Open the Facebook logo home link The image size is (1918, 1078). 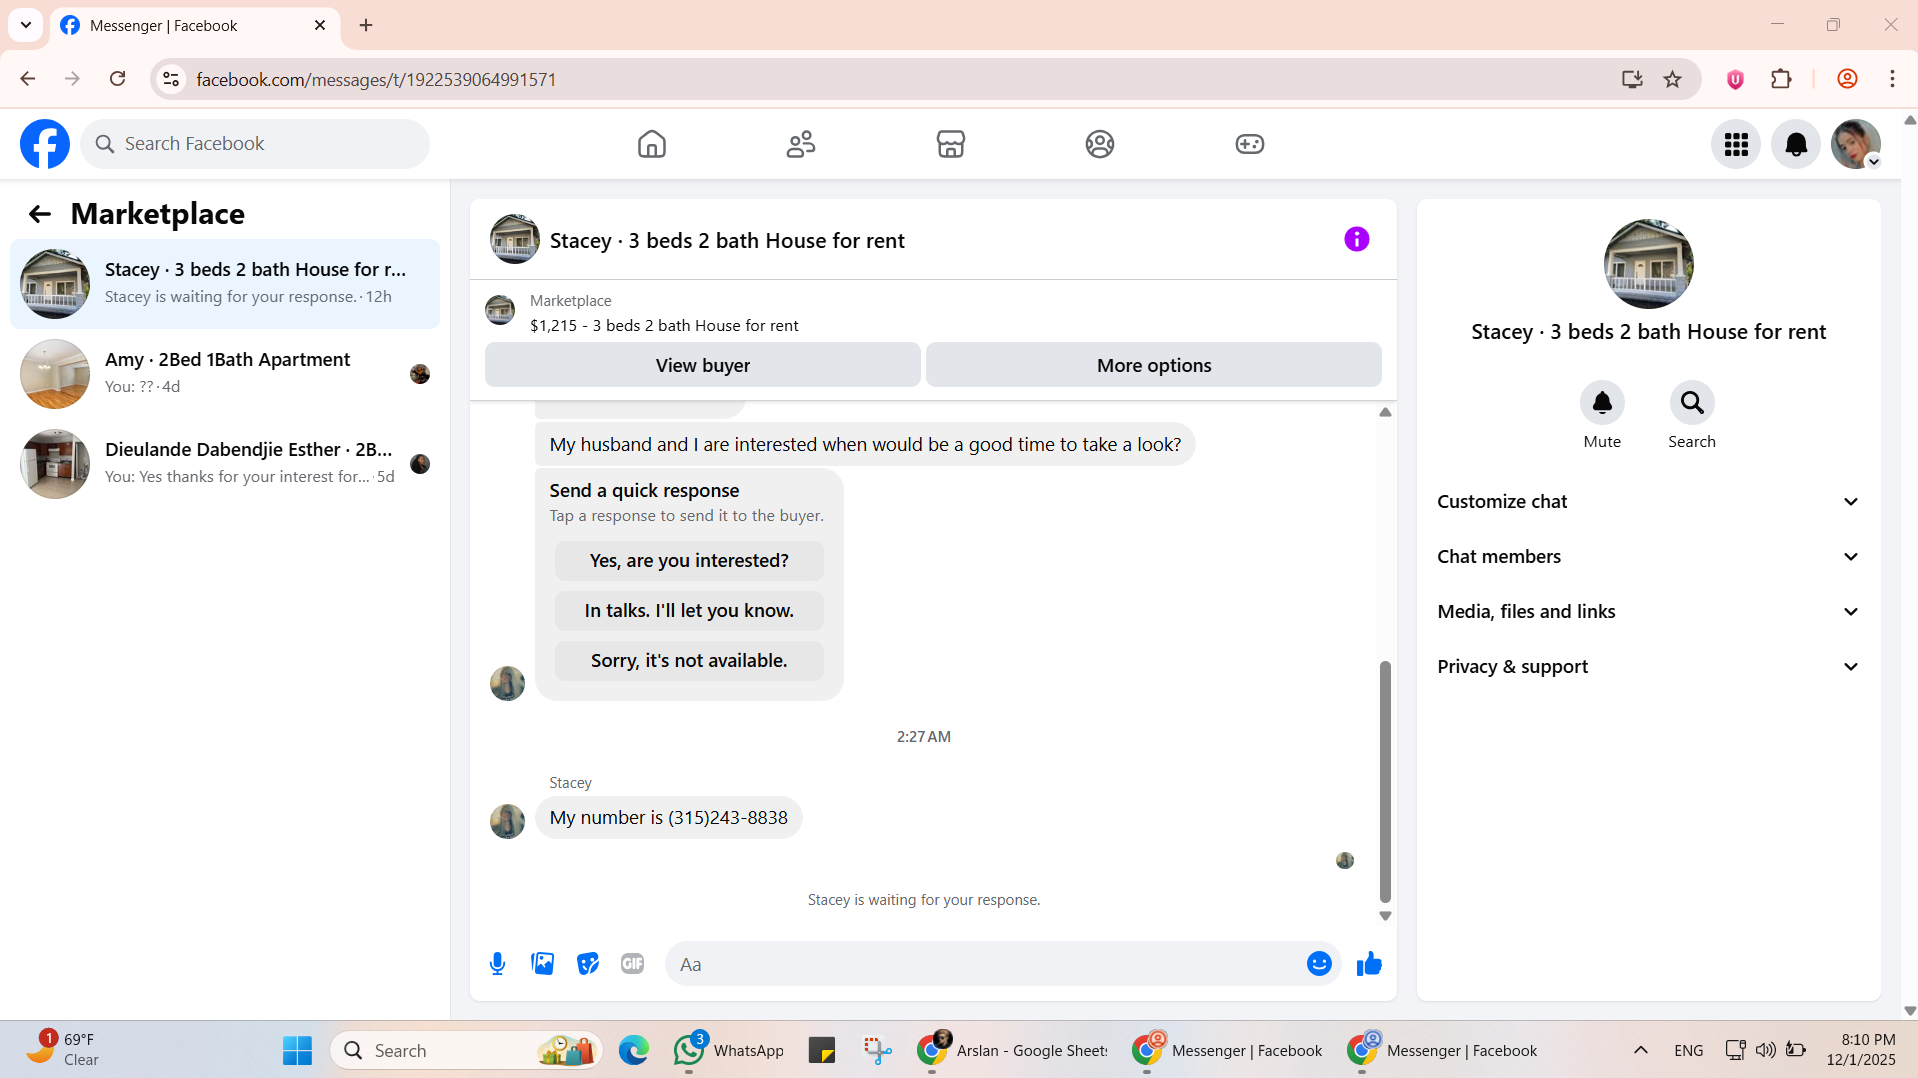point(45,144)
